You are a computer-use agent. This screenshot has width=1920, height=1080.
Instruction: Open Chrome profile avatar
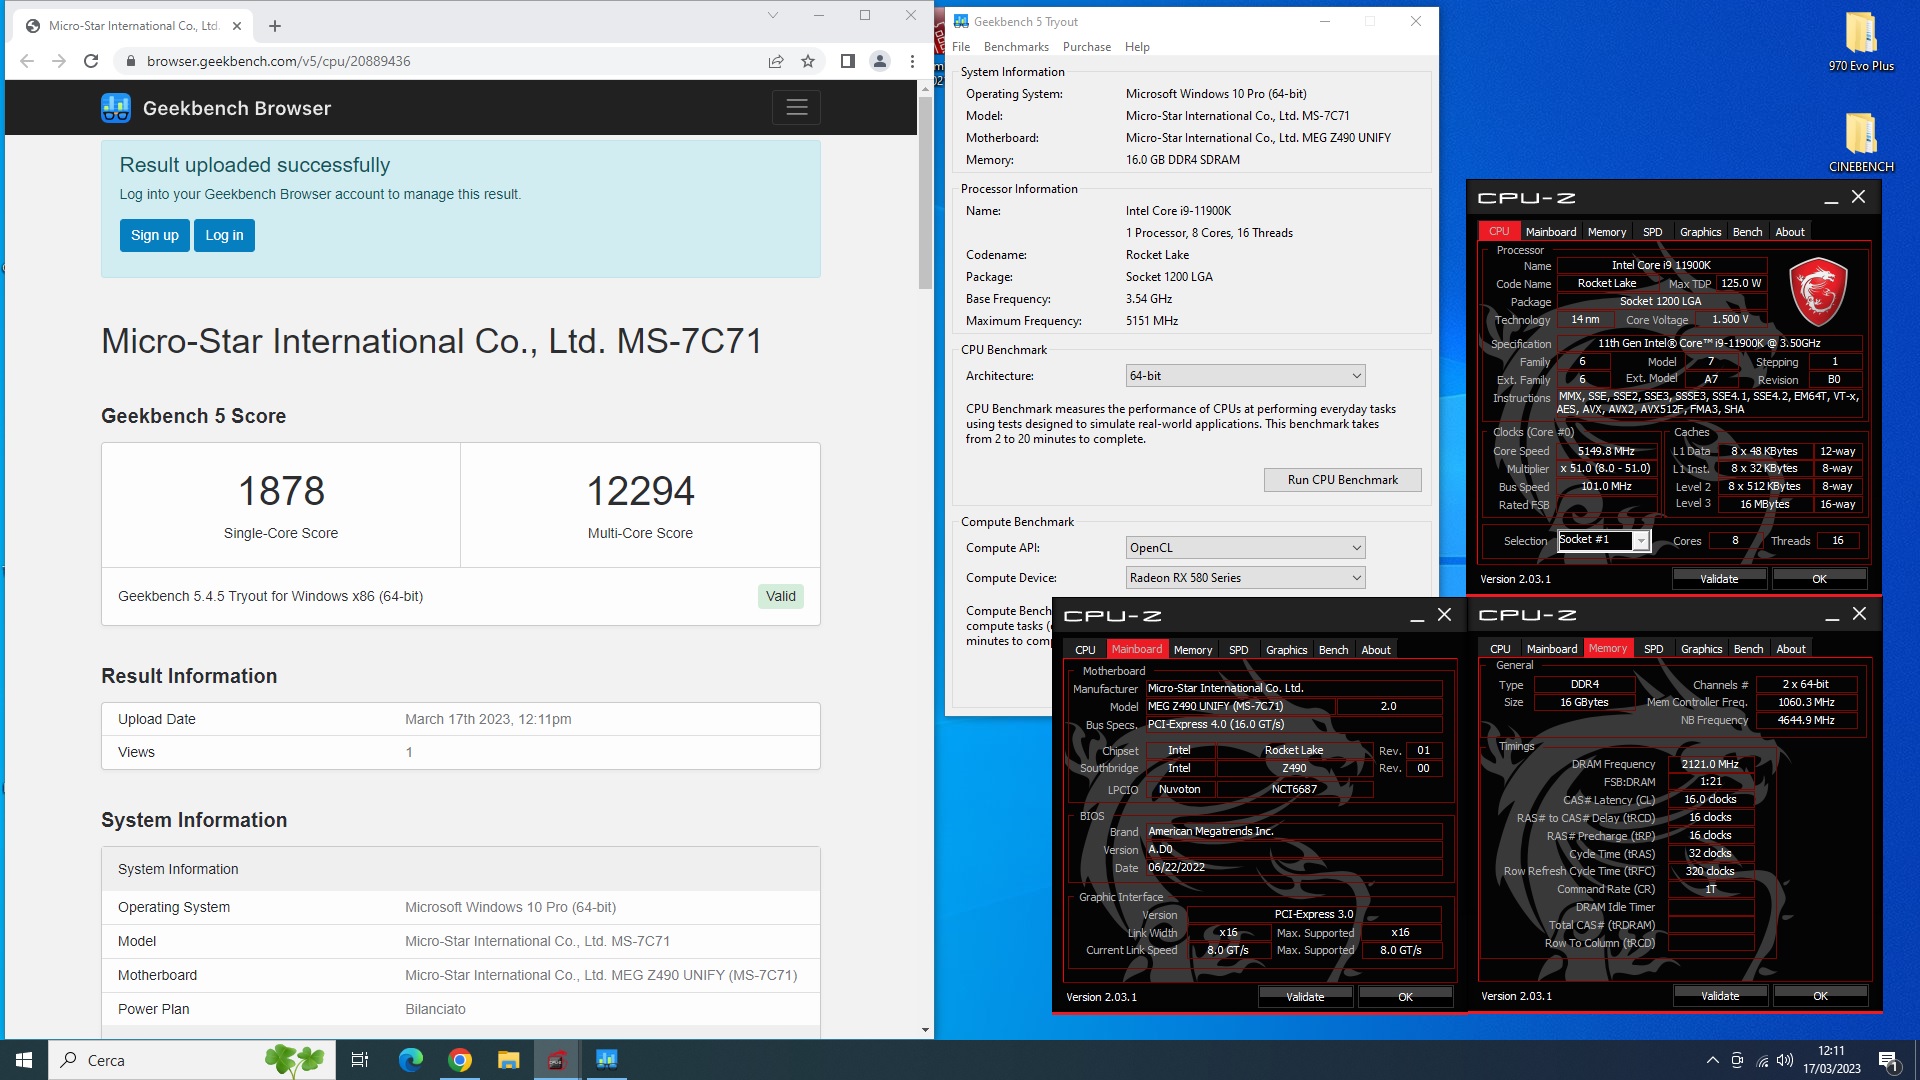[x=880, y=61]
